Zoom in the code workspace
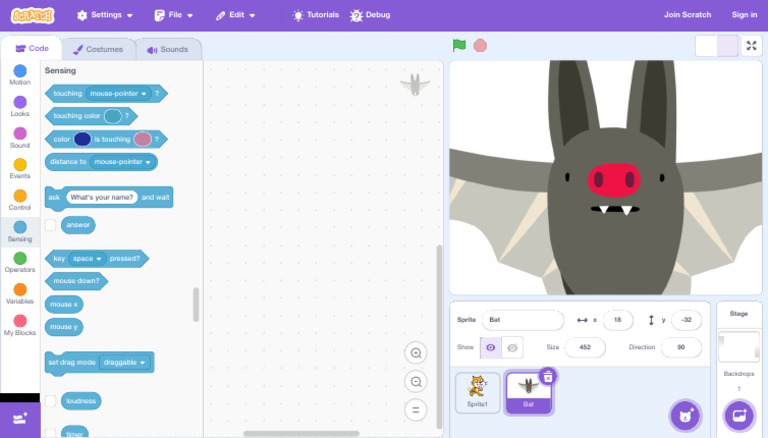The height and width of the screenshot is (438, 768). [416, 353]
